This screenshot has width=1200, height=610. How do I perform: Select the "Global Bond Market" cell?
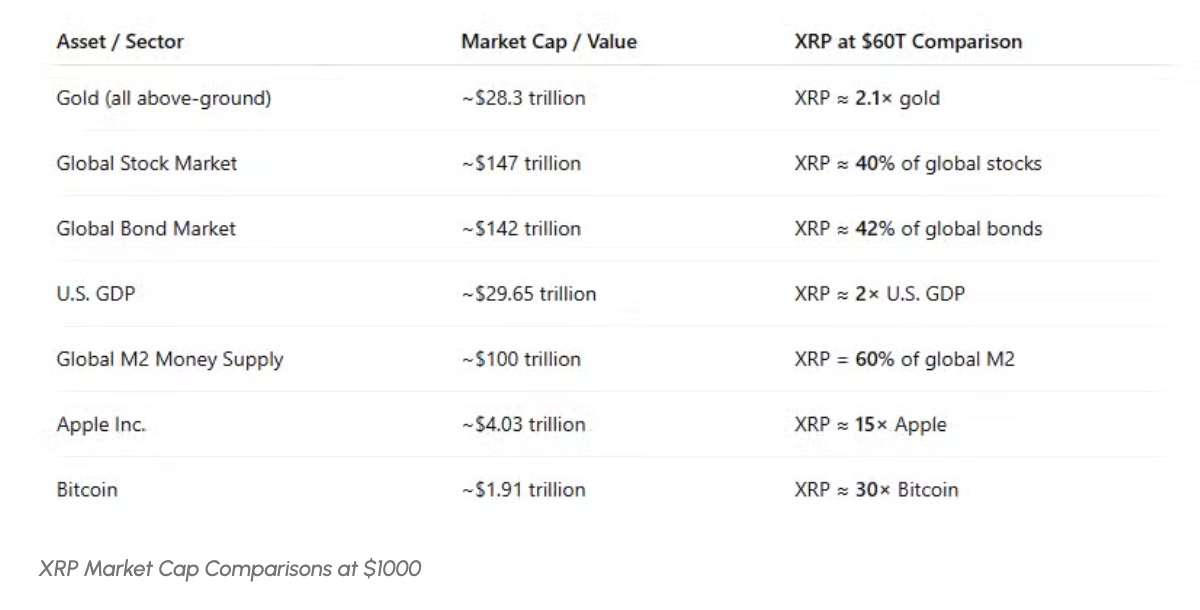[x=146, y=228]
